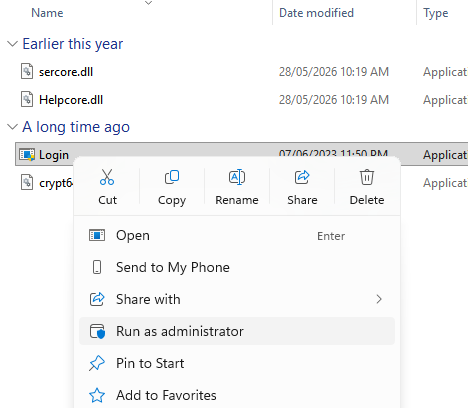This screenshot has width=468, height=408.
Task: Click the Delete trash icon
Action: click(367, 177)
